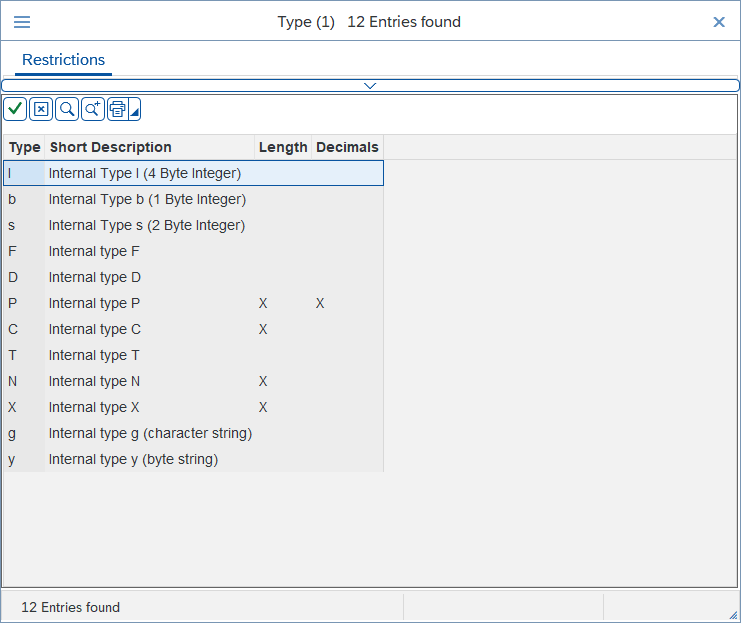Select row Internal type F

(194, 251)
